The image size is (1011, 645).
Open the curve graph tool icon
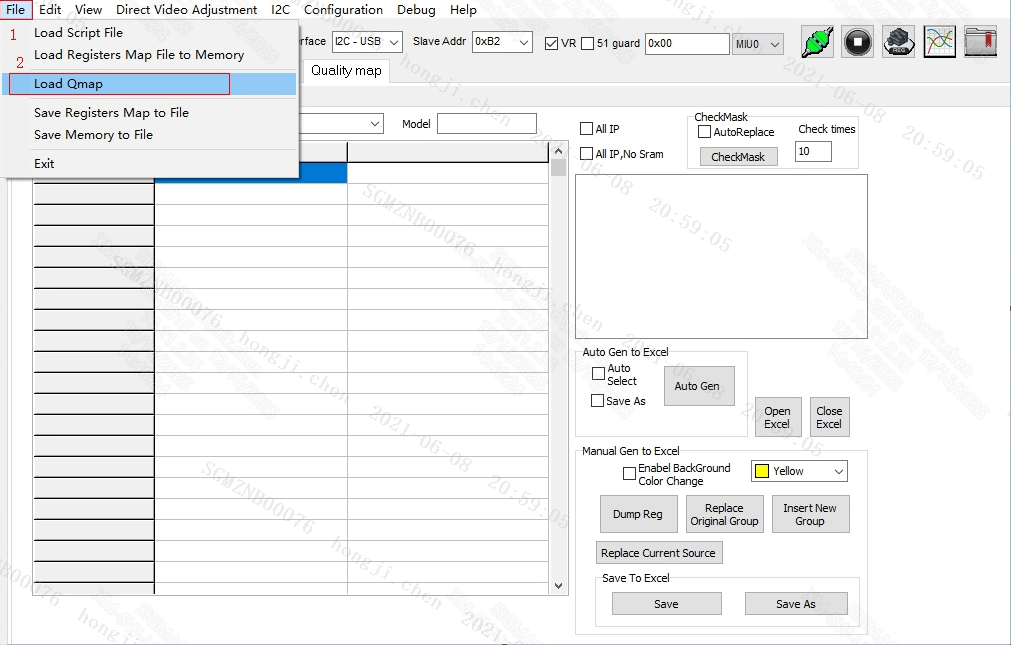pyautogui.click(x=939, y=42)
